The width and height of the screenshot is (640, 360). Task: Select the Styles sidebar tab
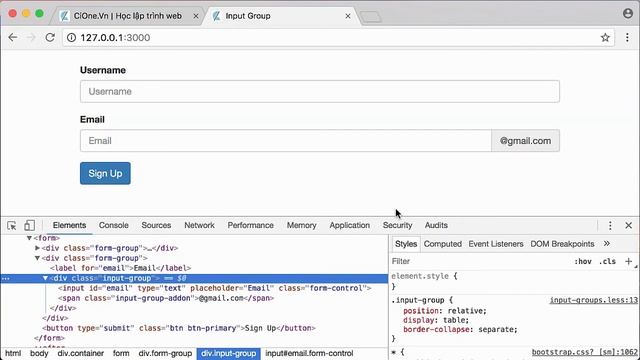click(x=406, y=244)
